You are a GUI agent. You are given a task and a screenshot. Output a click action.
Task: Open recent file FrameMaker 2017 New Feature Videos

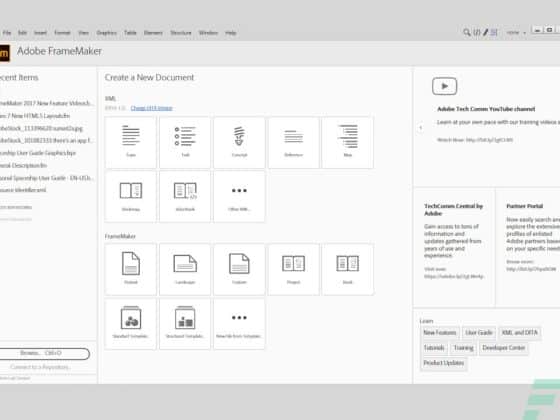point(47,103)
